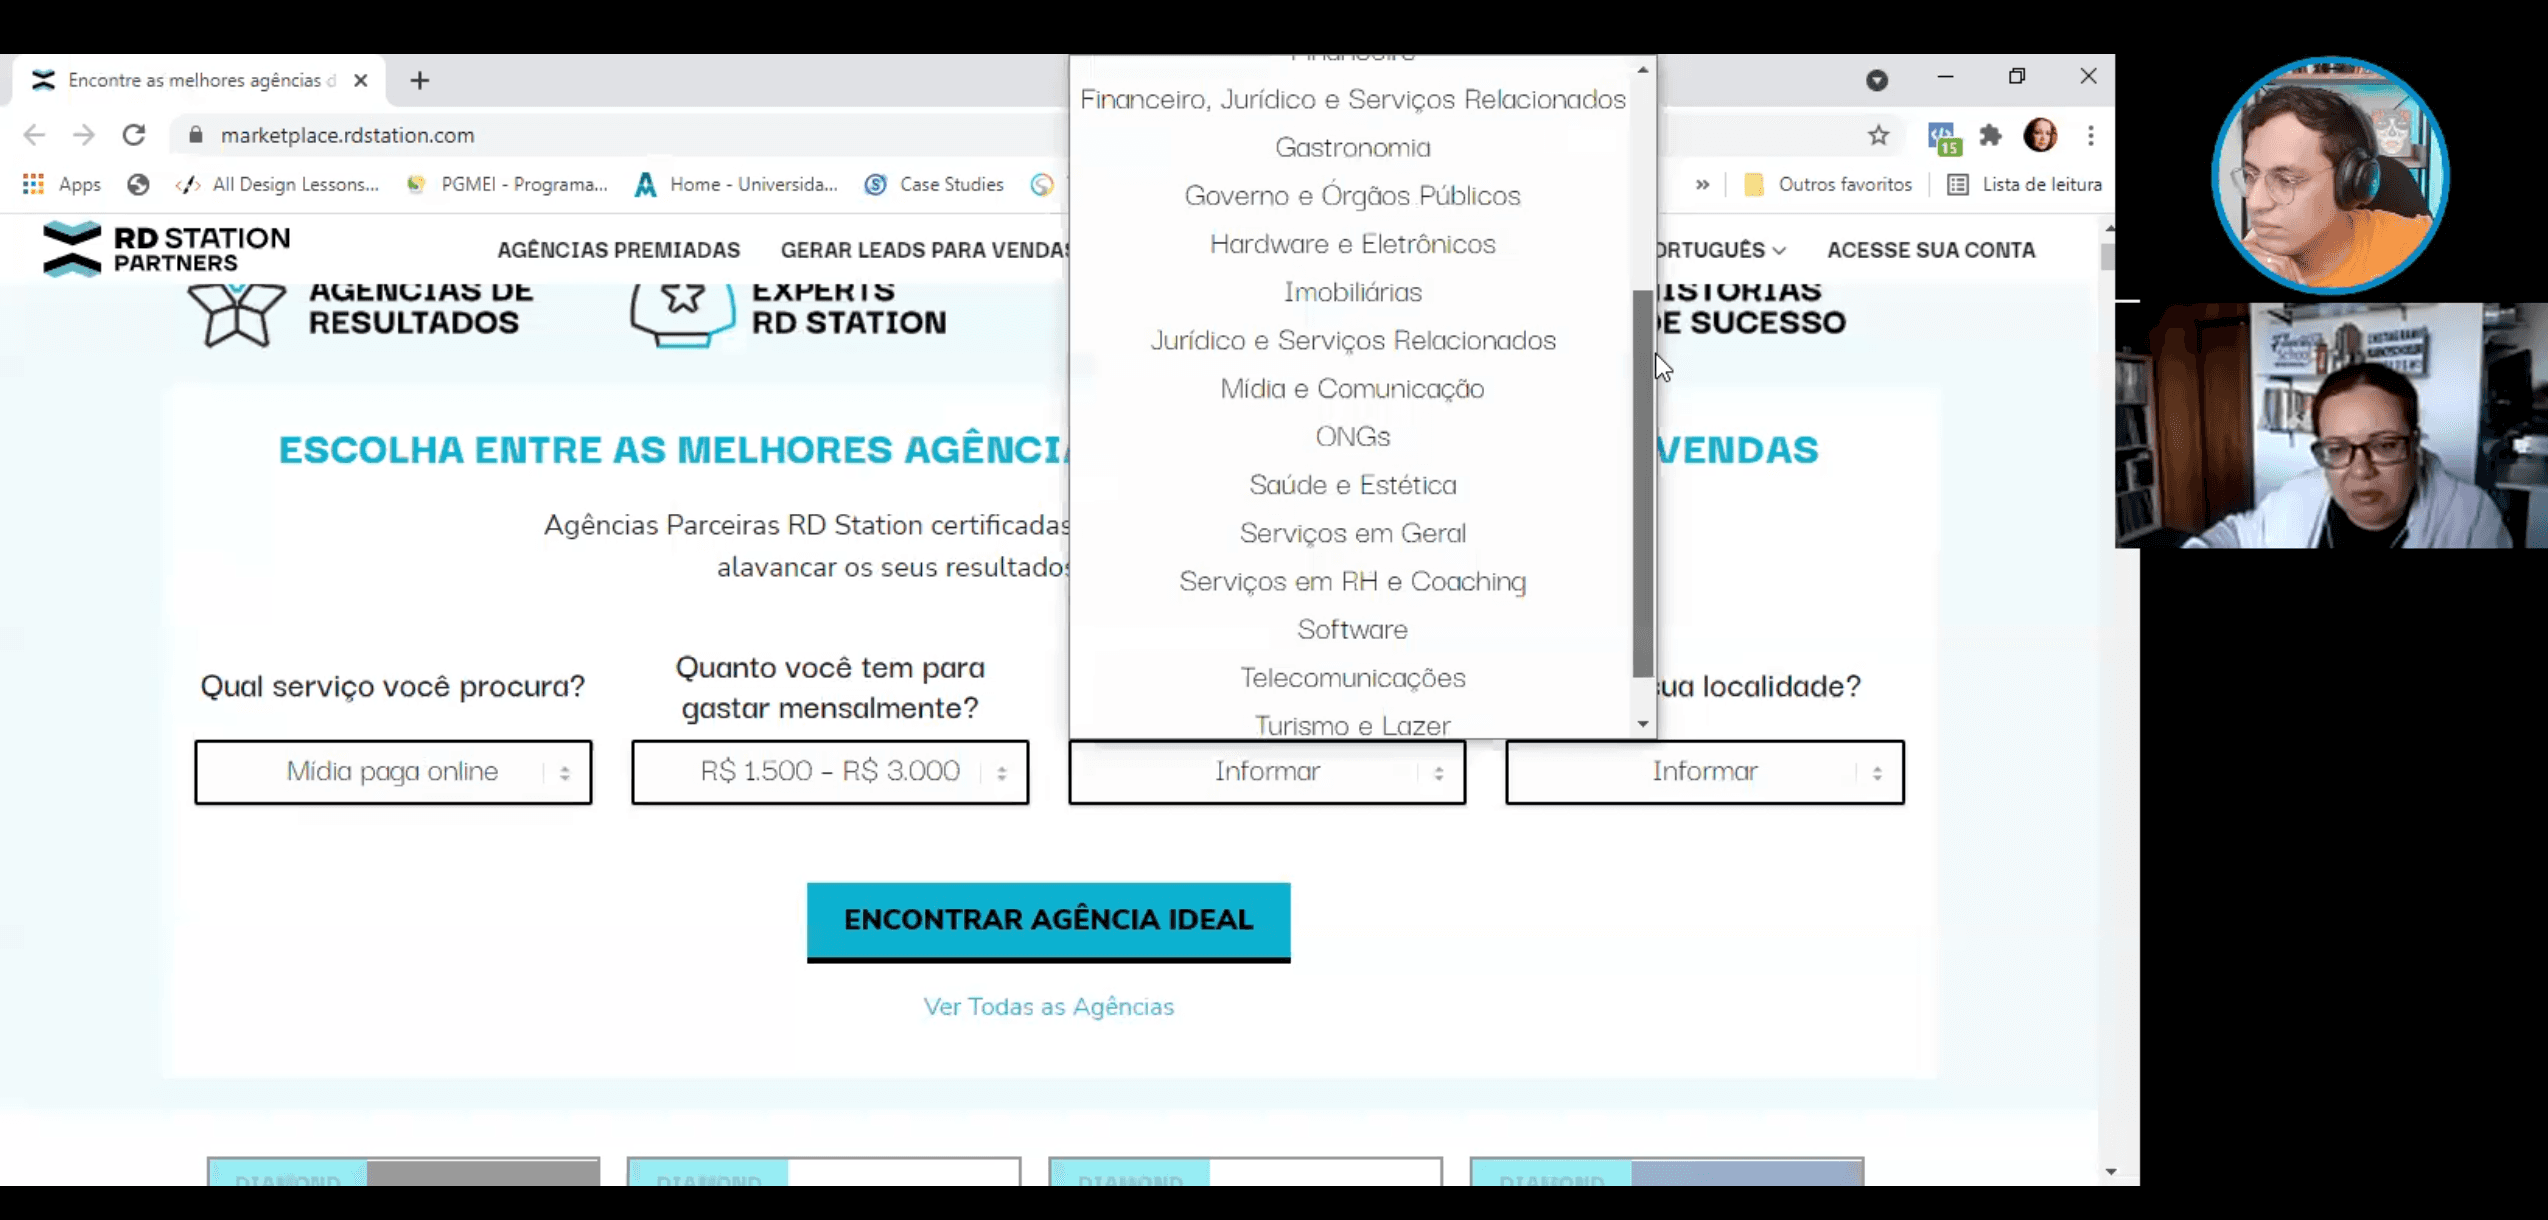Select Serviços em Geral option
The width and height of the screenshot is (2548, 1220).
coord(1352,533)
